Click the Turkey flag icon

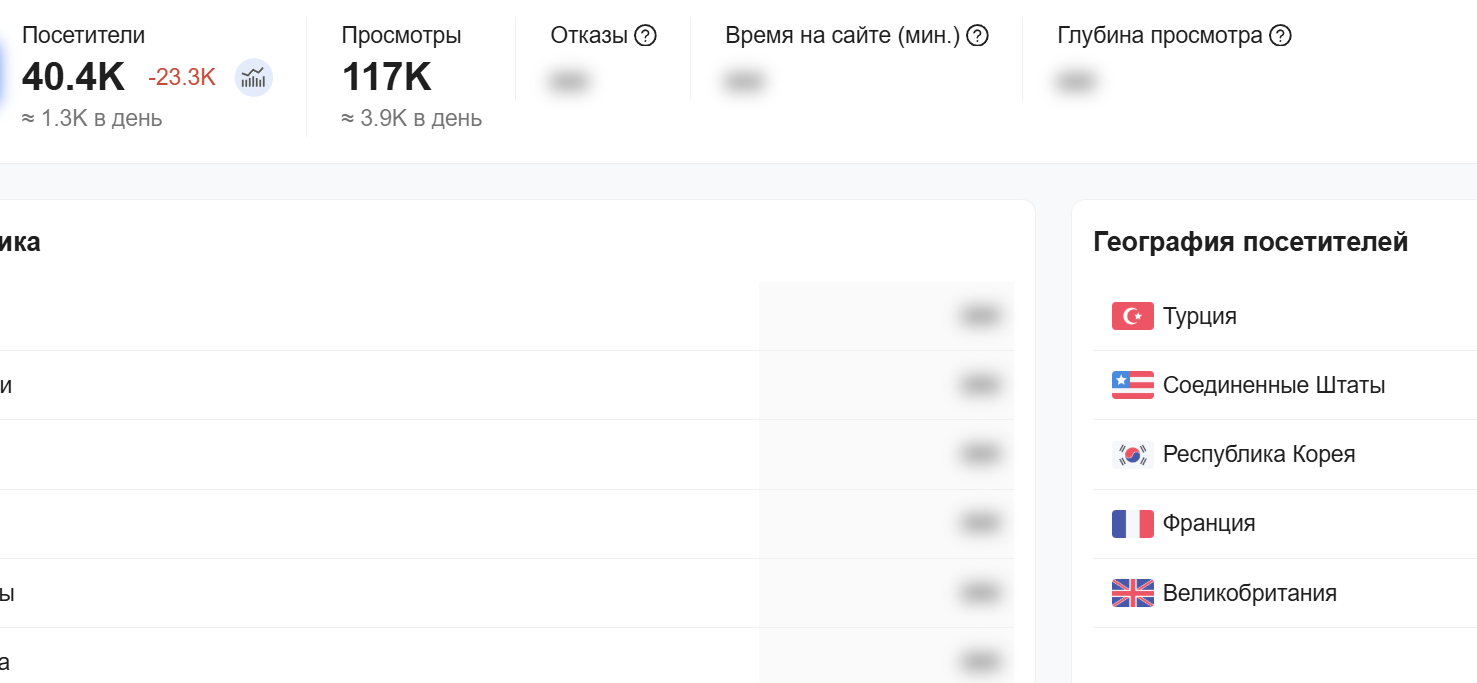[x=1132, y=316]
